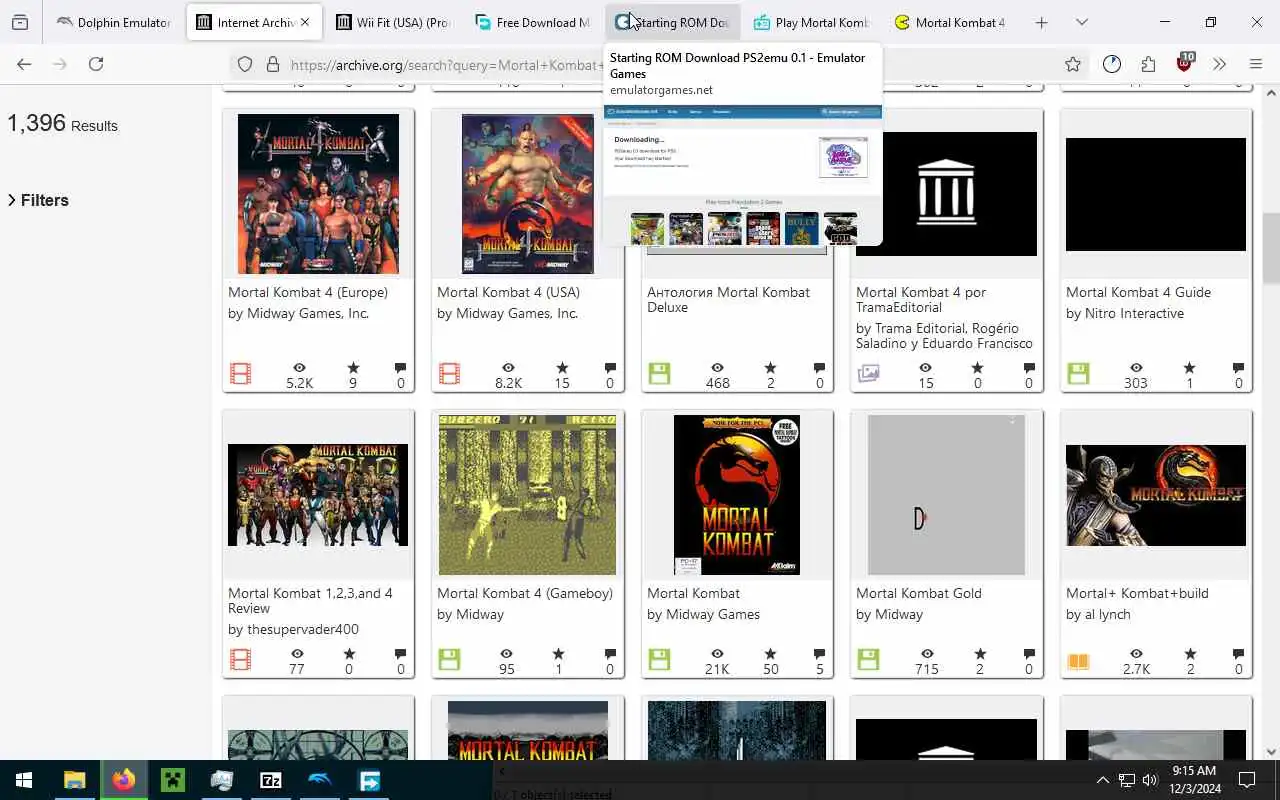Viewport: 1280px width, 800px height.
Task: Click the views eye on Mortal Kombat 4 (Europe)
Action: [x=299, y=368]
